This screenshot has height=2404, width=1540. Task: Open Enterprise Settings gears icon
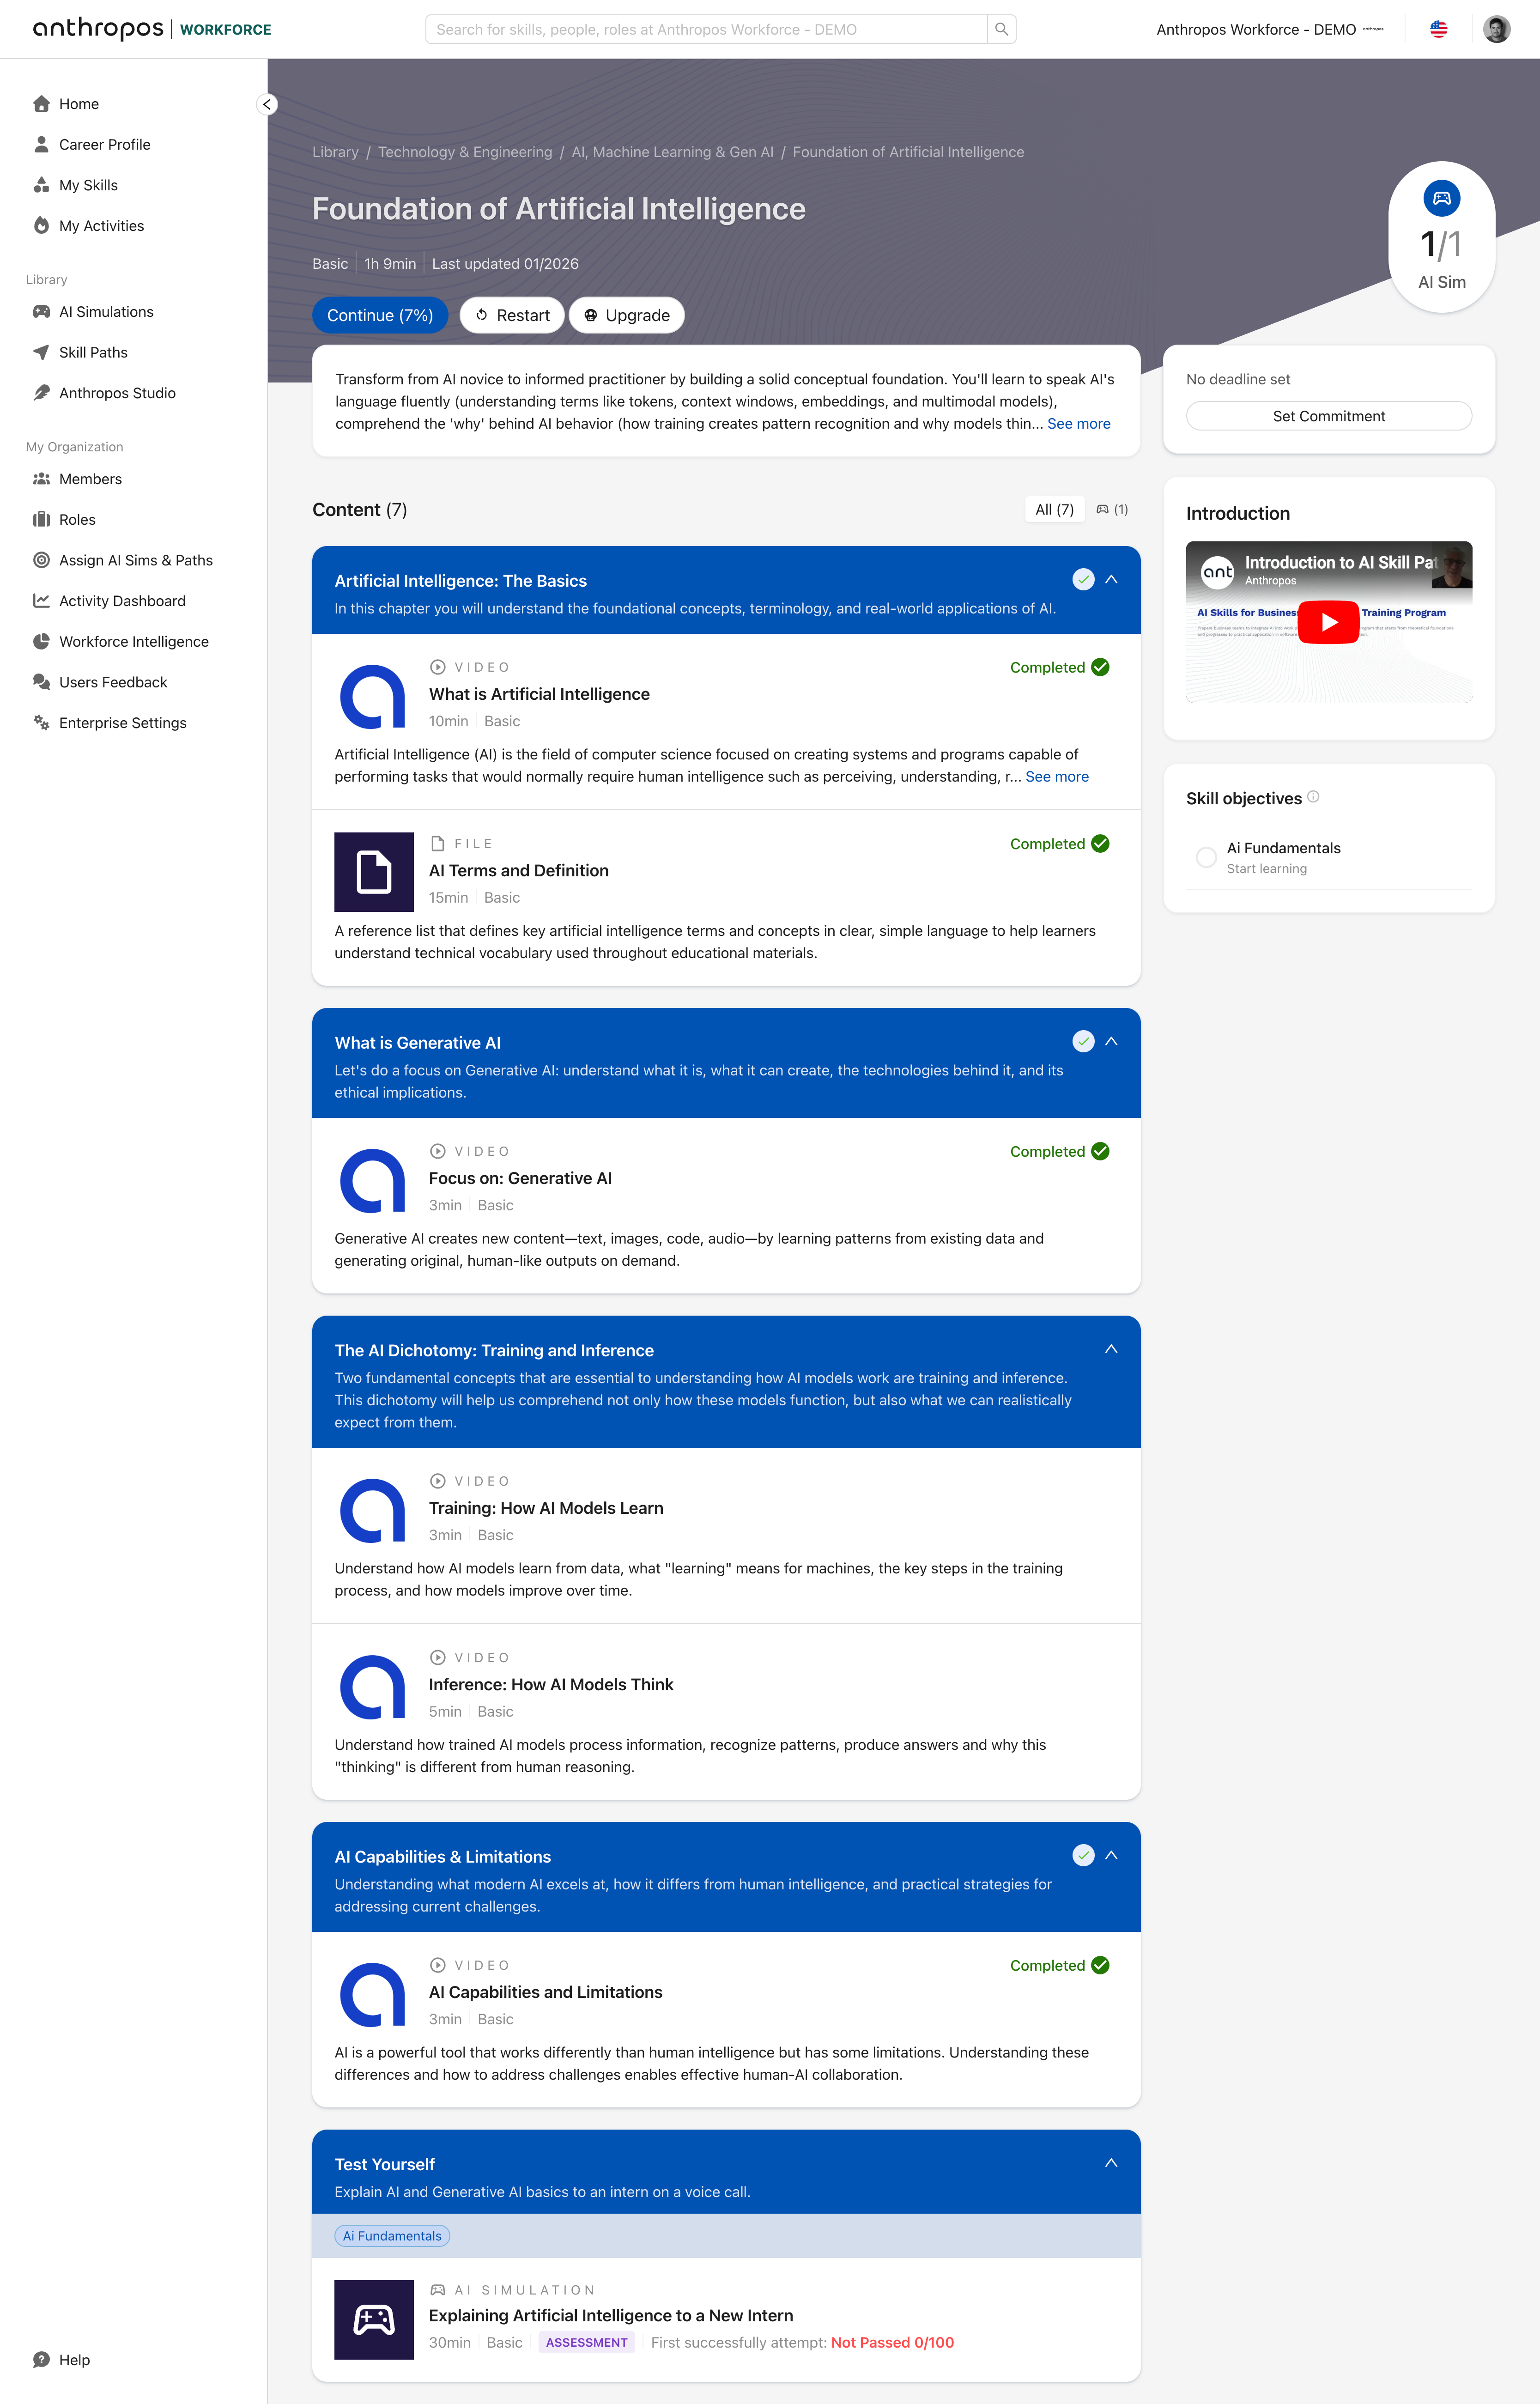(41, 723)
